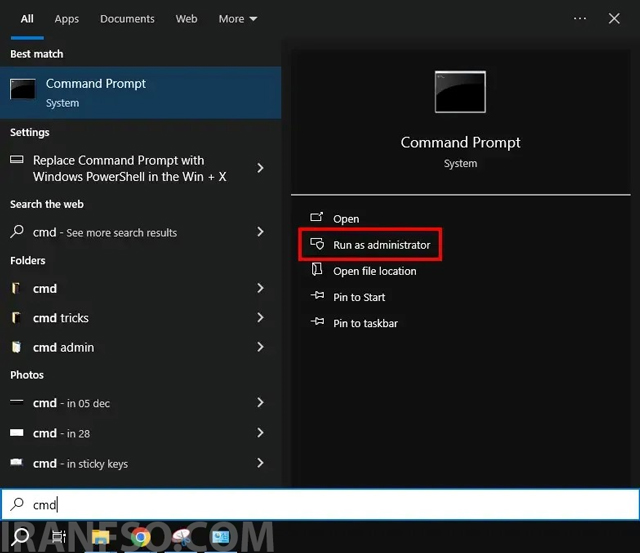Image resolution: width=640 pixels, height=553 pixels.
Task: Expand the 'cmd tricks' folder result arrow
Action: click(260, 318)
